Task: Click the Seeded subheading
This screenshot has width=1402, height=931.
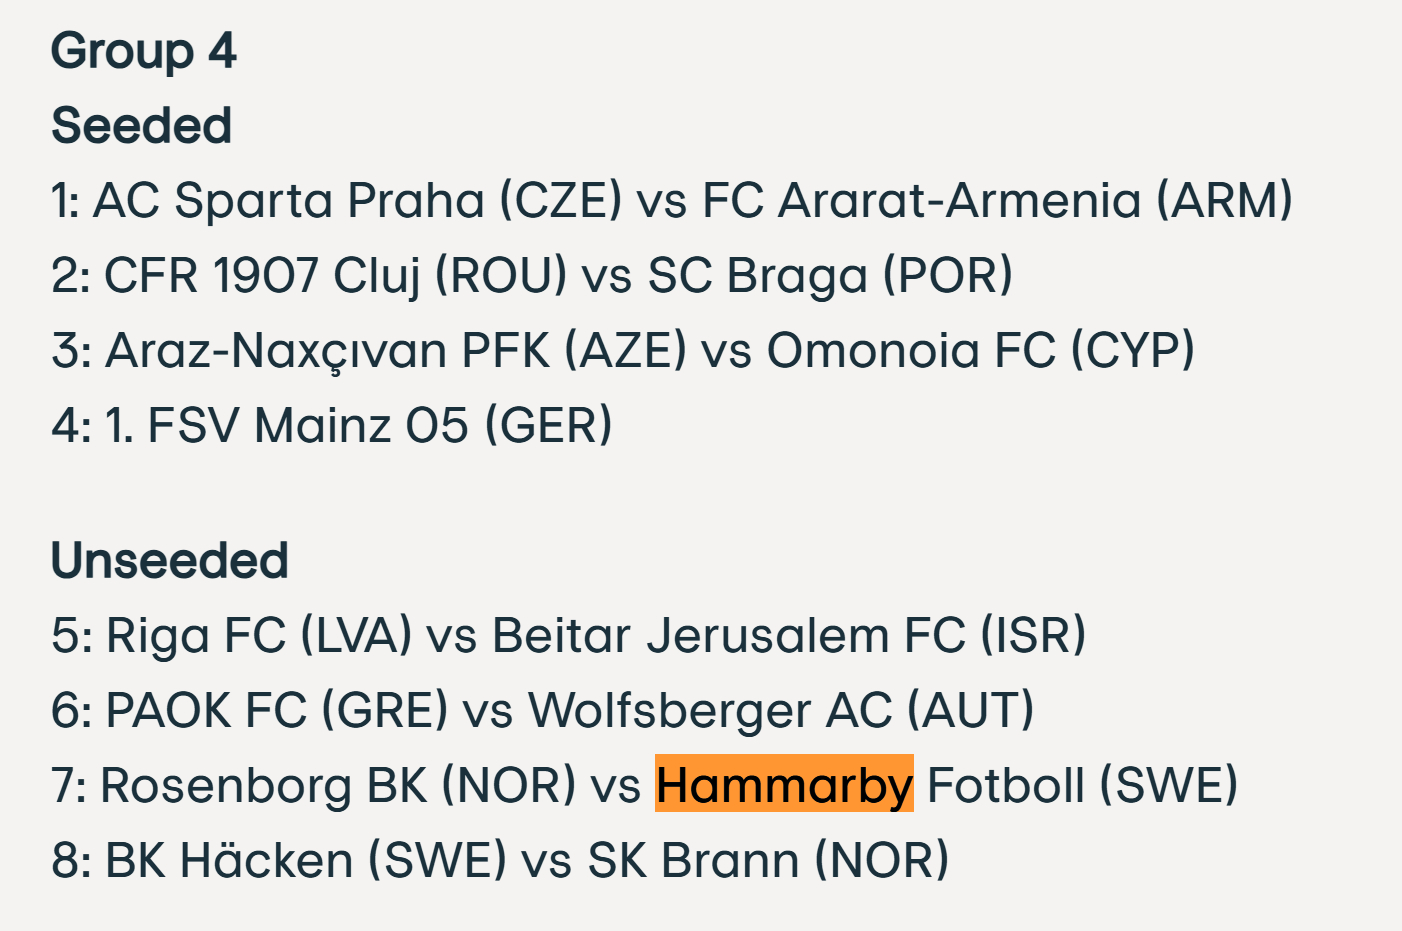Action: coord(141,126)
